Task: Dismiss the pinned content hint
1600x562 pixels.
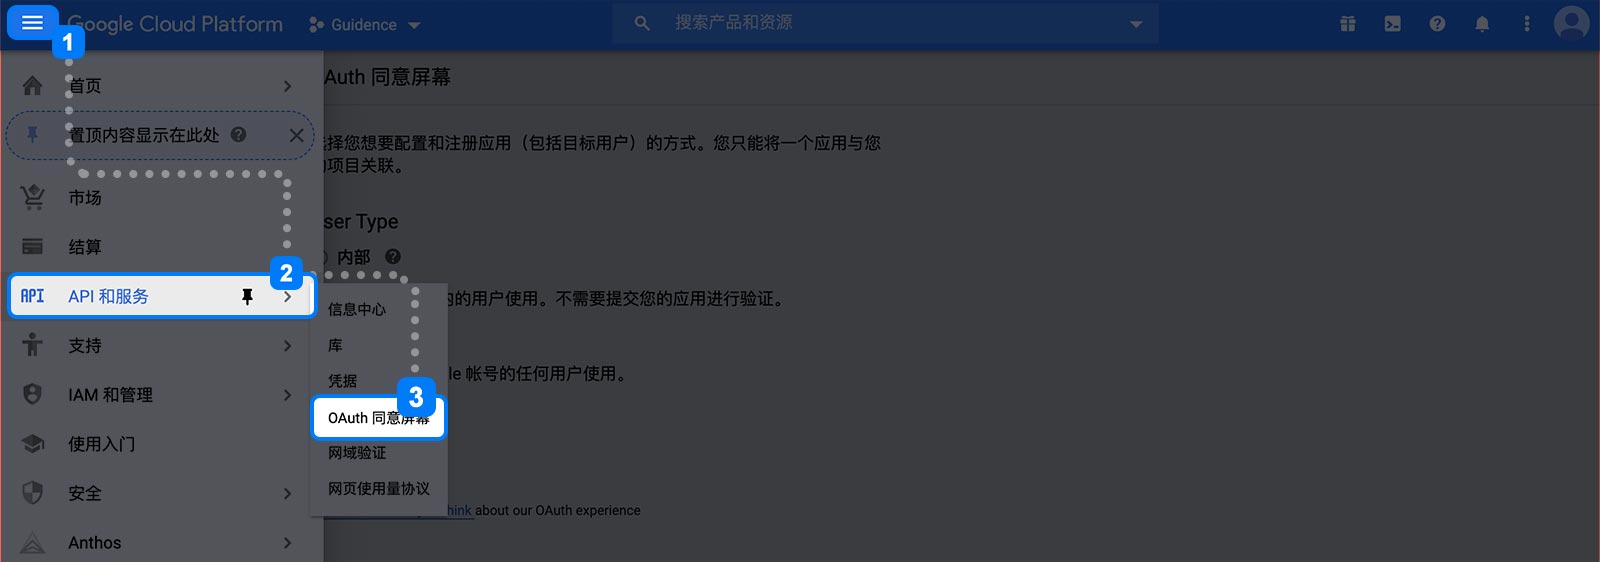Action: [x=296, y=135]
